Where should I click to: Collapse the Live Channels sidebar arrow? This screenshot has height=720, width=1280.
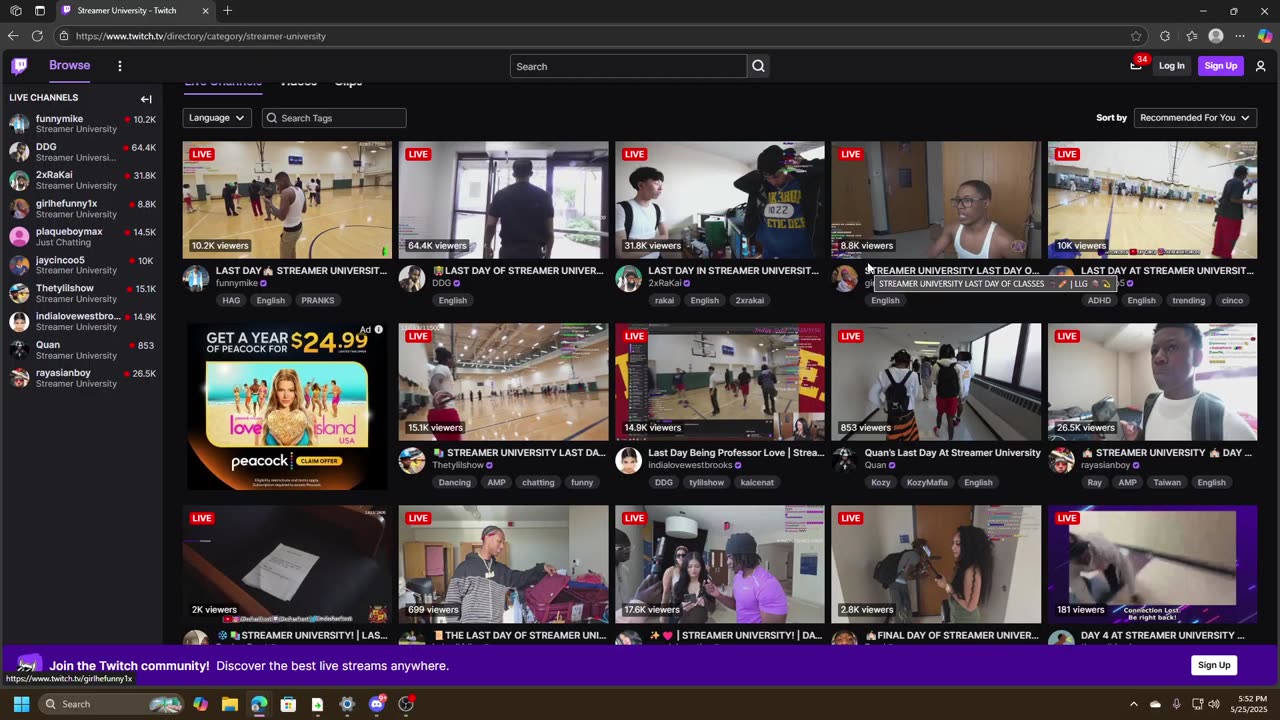pos(146,99)
